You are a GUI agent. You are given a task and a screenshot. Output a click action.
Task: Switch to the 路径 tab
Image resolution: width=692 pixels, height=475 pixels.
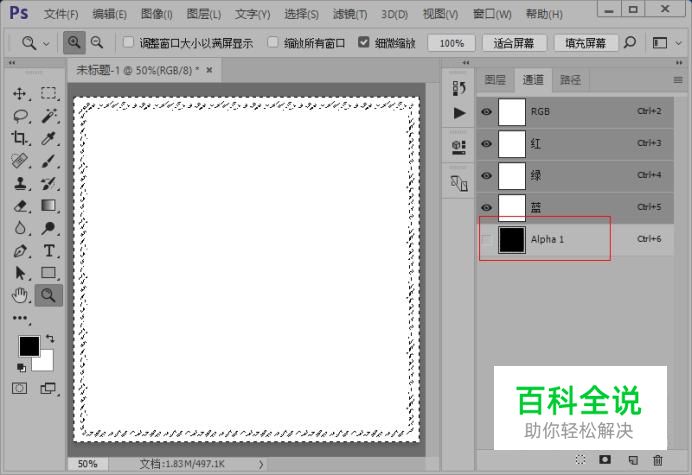point(570,80)
